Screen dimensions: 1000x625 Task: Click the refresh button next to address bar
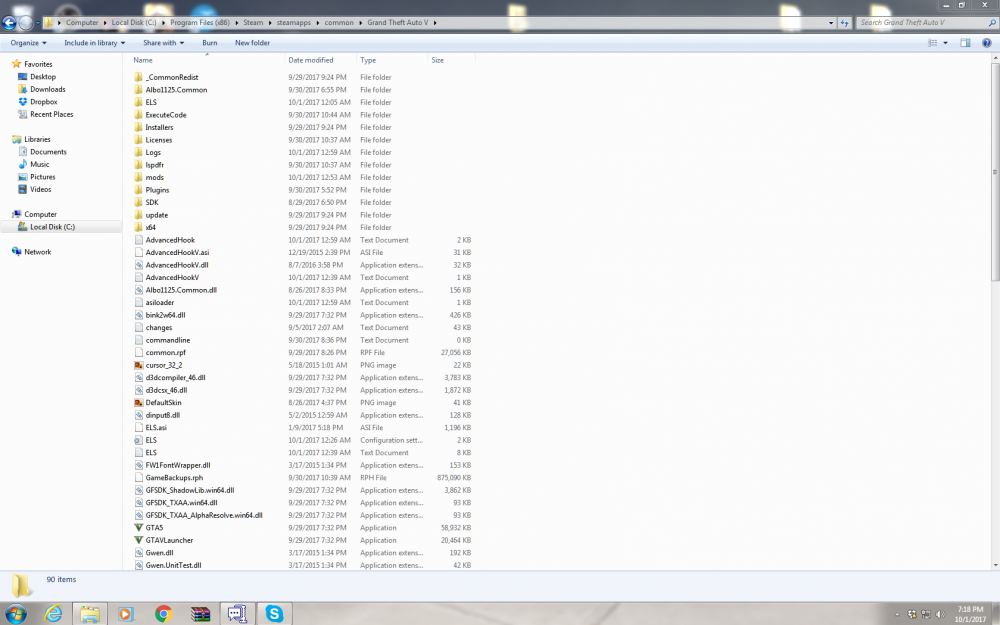coord(844,22)
